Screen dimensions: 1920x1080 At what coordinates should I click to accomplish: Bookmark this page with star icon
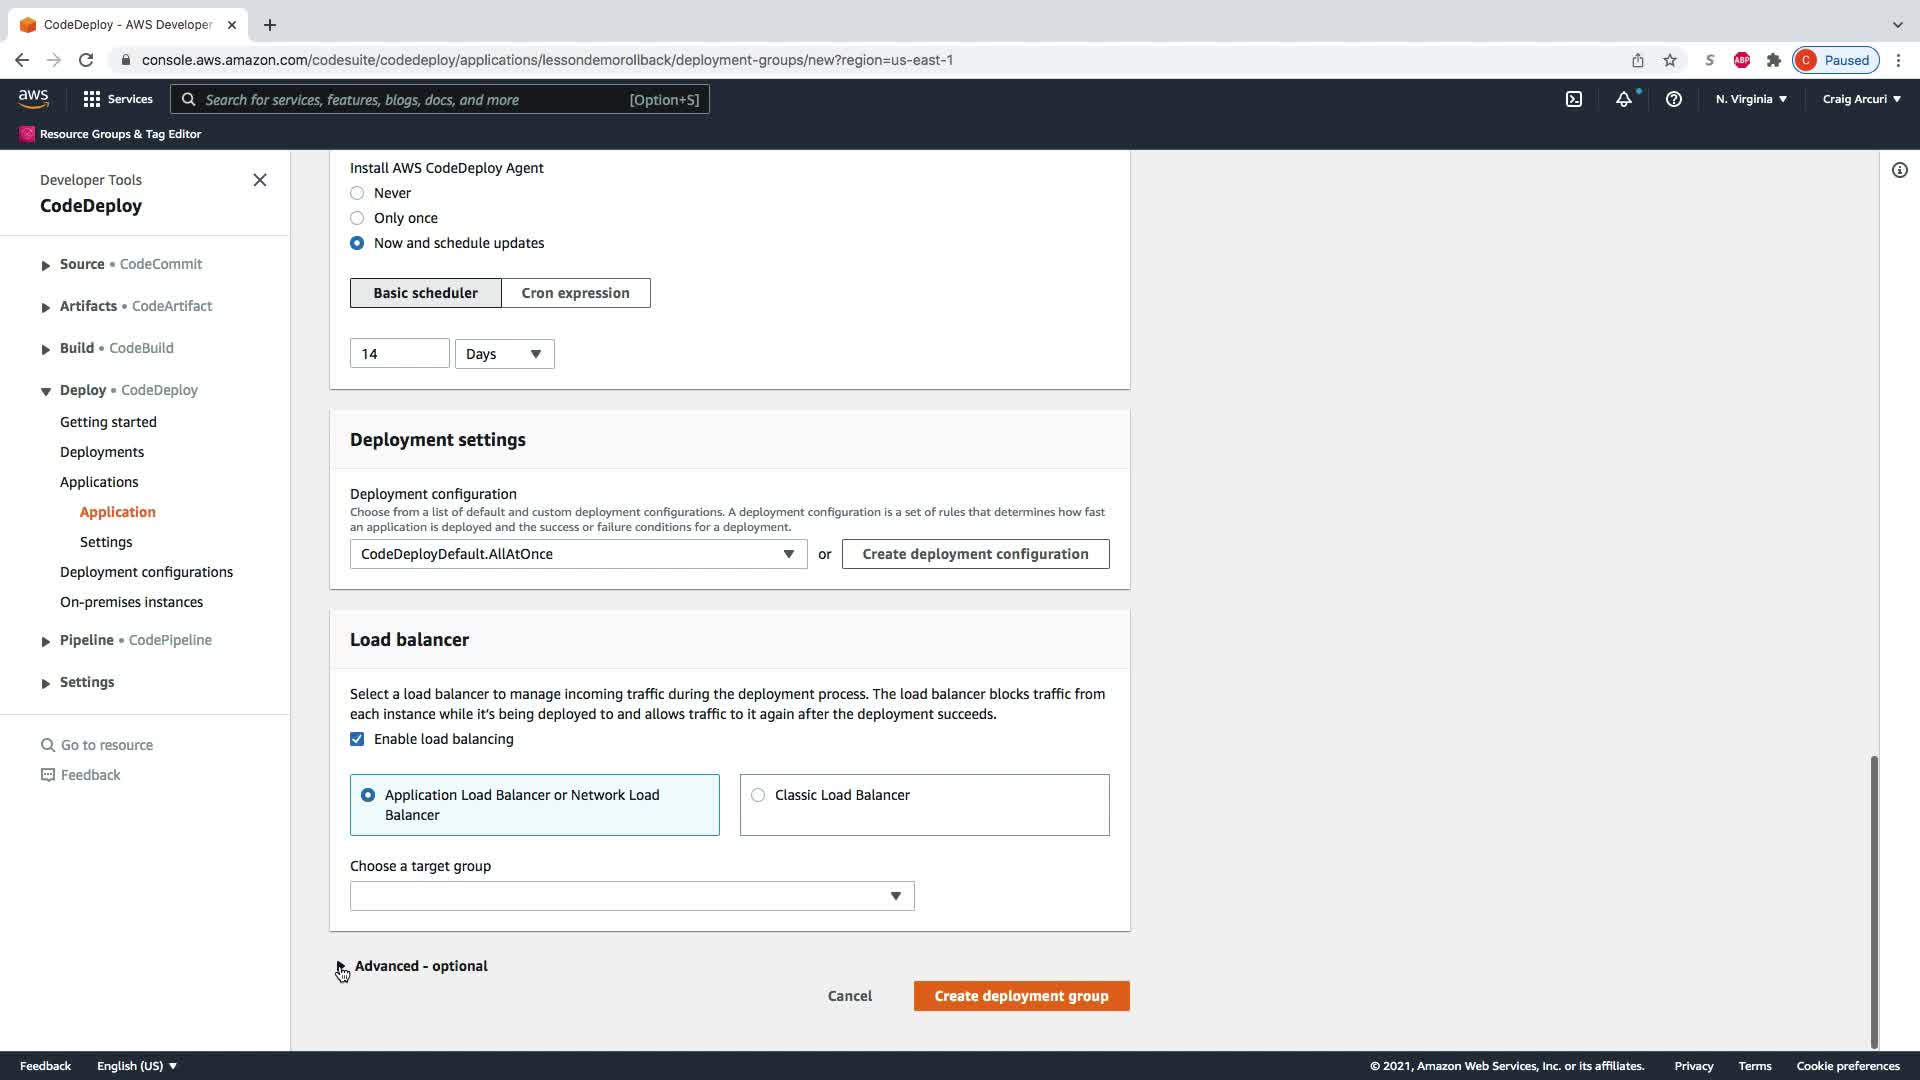tap(1669, 60)
